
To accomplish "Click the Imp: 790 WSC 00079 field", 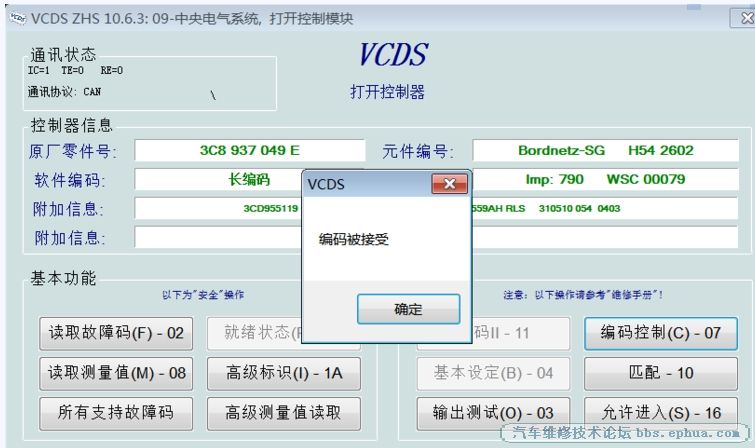I will pos(605,180).
